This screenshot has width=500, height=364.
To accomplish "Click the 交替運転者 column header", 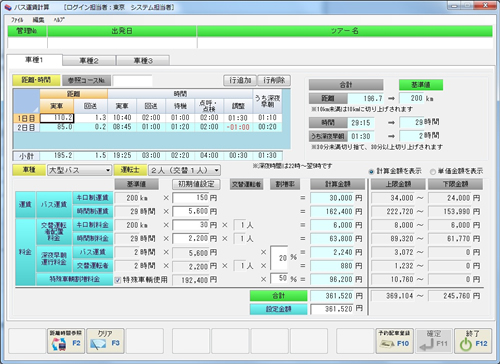I will pos(247,184).
